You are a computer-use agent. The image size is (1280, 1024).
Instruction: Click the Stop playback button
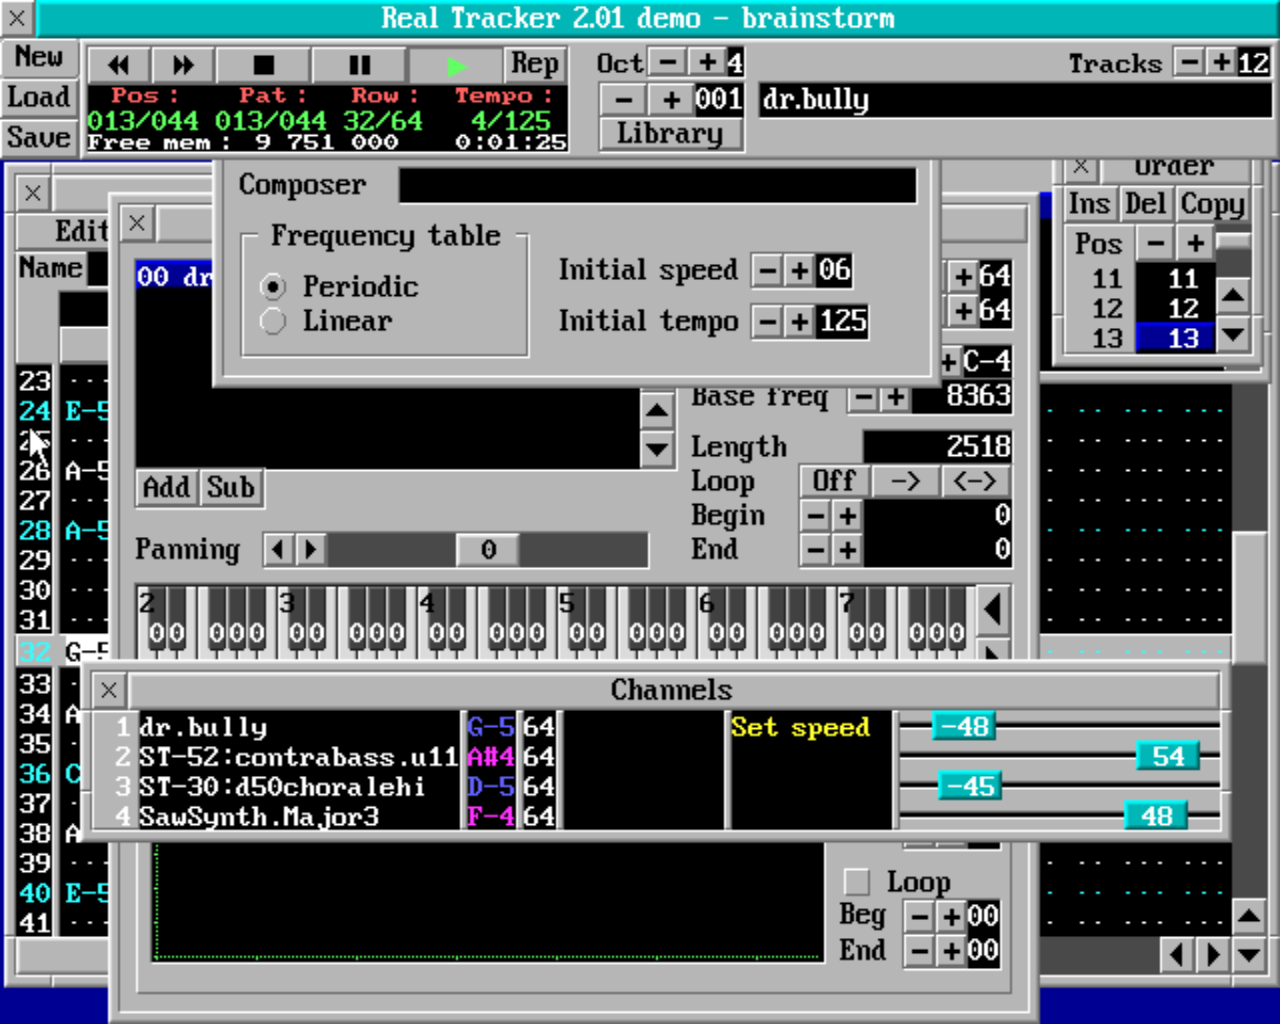coord(264,65)
